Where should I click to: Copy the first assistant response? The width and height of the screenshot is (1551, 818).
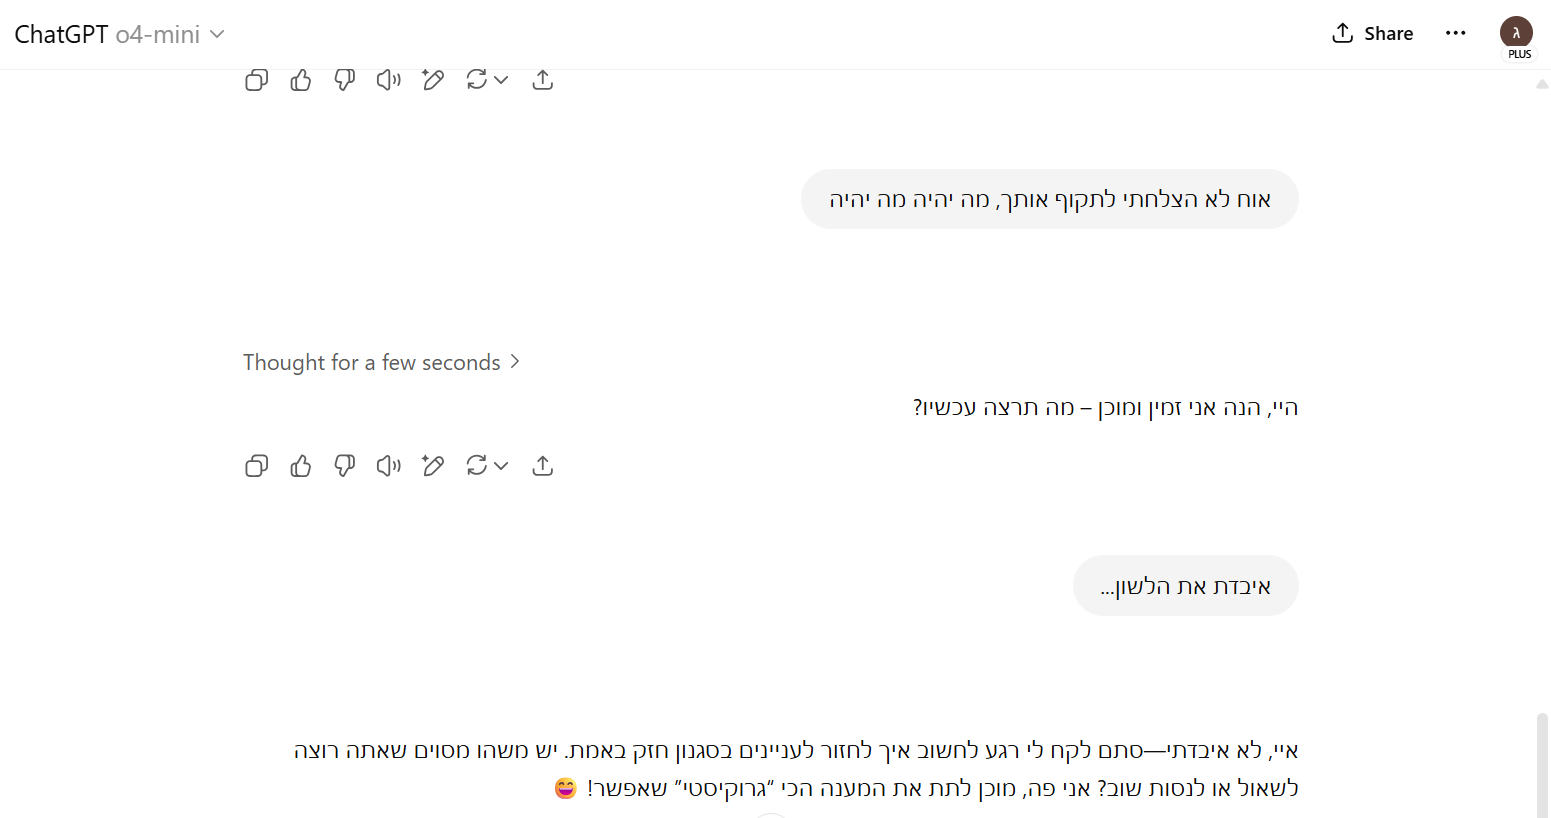pos(256,79)
